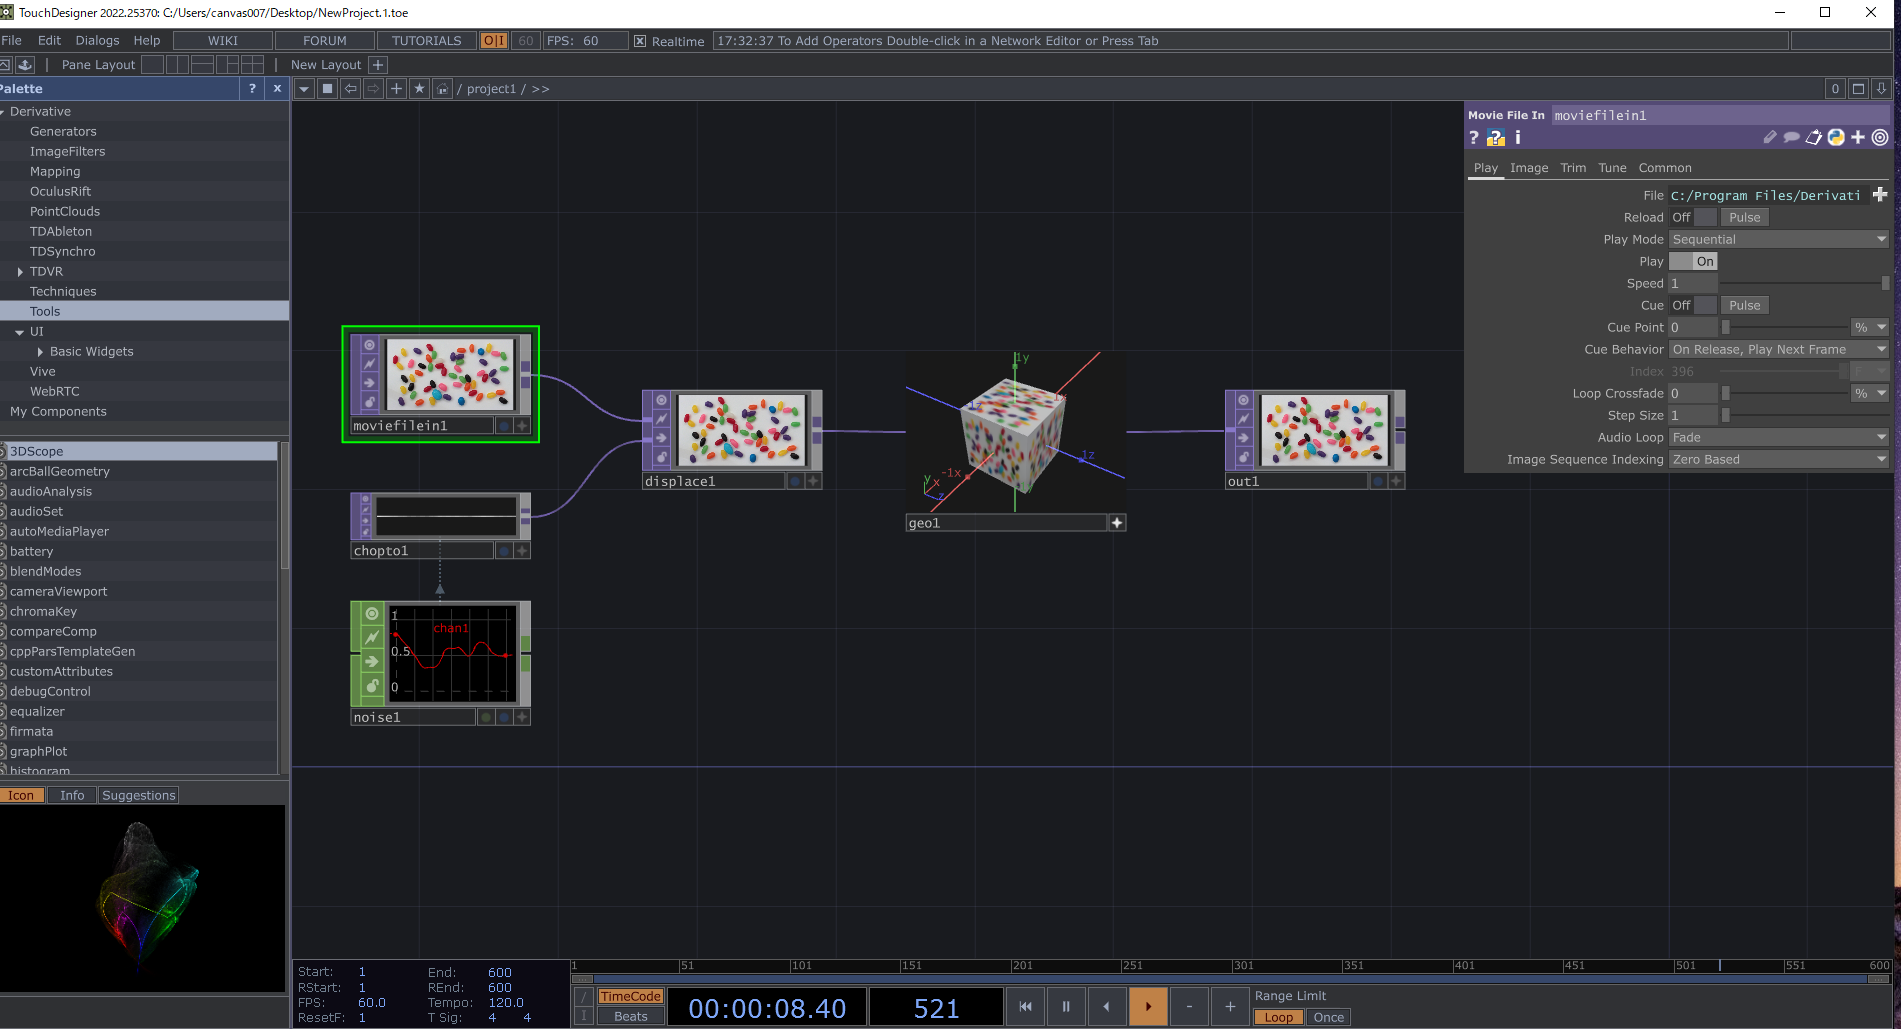Viewport: 1901px width, 1029px height.
Task: Expand the TDVR palette folder
Action: [x=20, y=272]
